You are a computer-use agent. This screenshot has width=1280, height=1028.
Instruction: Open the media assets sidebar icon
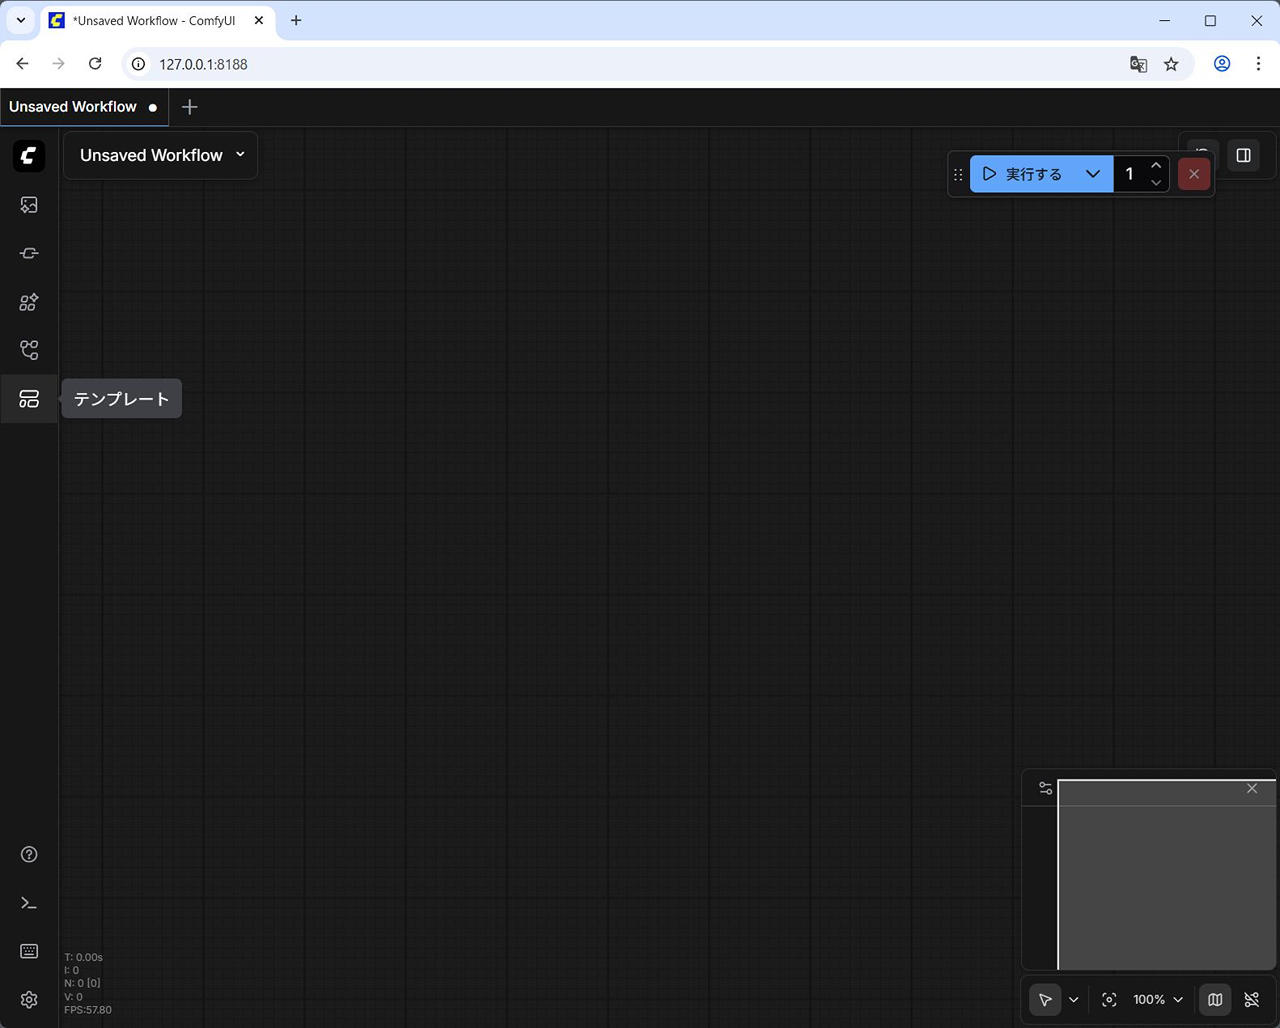(29, 205)
